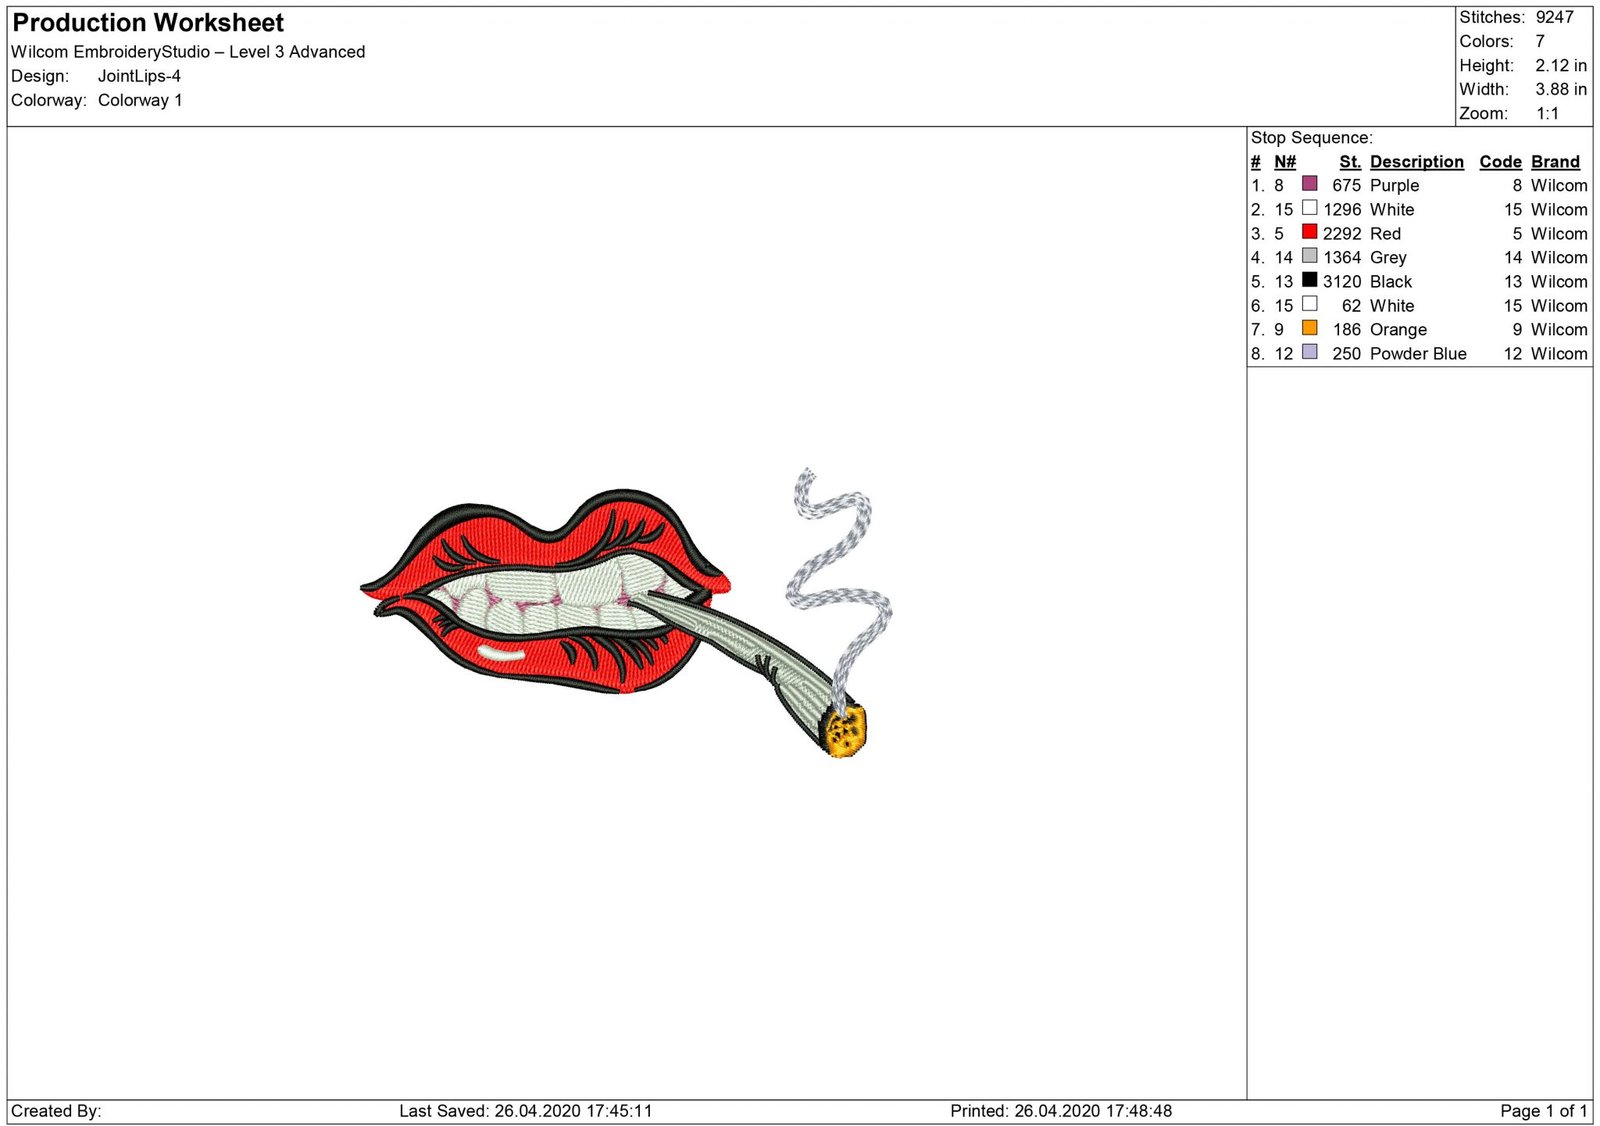
Task: Select the Brand column header
Action: click(x=1555, y=161)
